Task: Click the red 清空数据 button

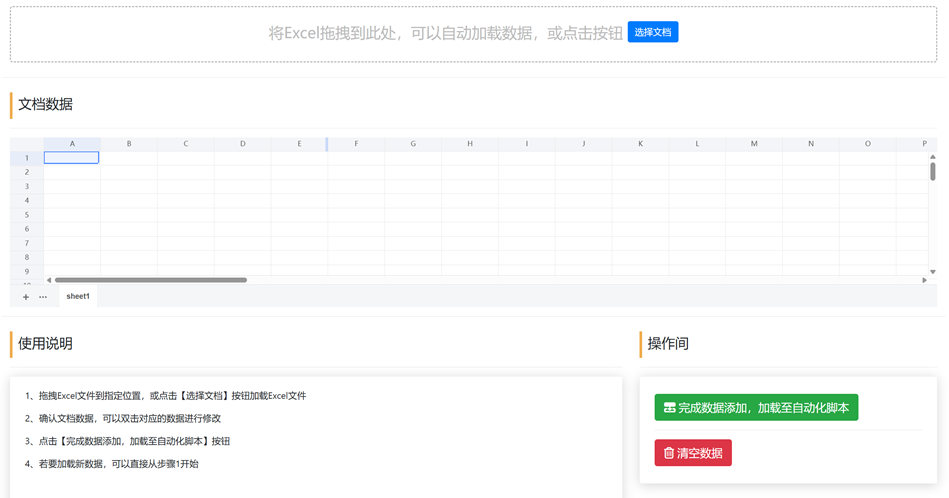Action: click(693, 453)
